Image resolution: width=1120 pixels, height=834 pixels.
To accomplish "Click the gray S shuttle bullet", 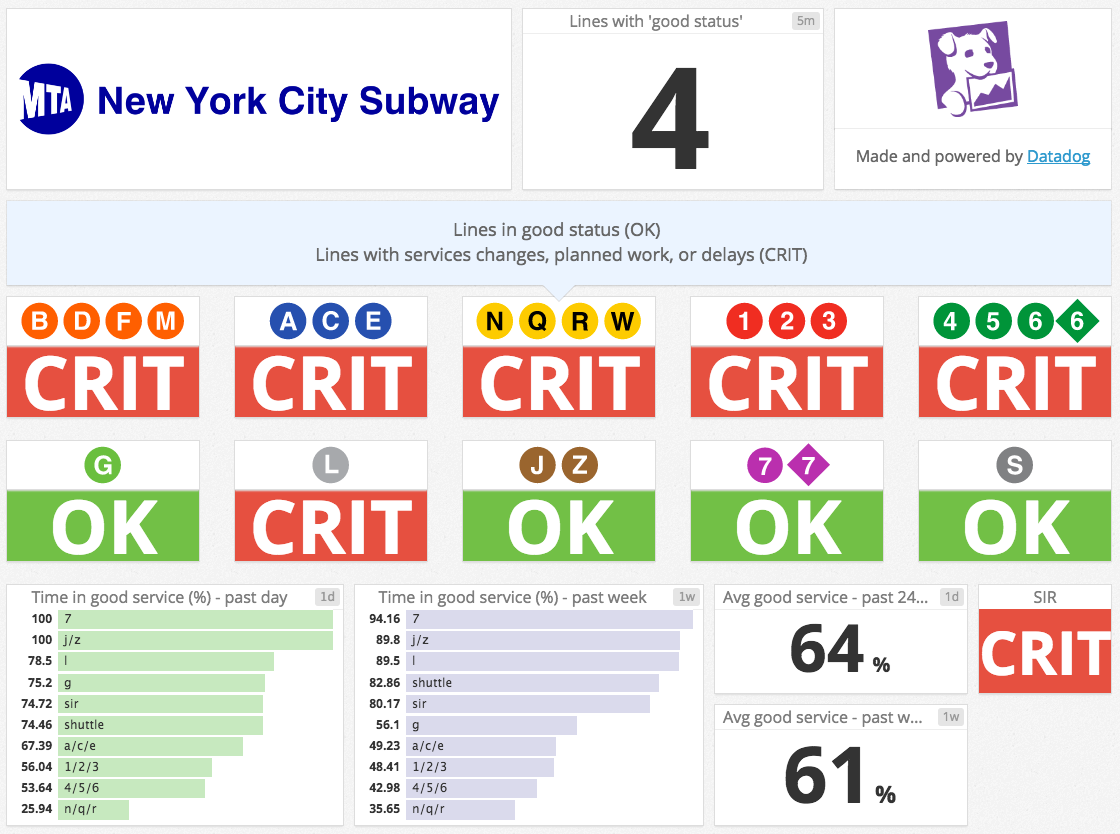I will pyautogui.click(x=1014, y=464).
